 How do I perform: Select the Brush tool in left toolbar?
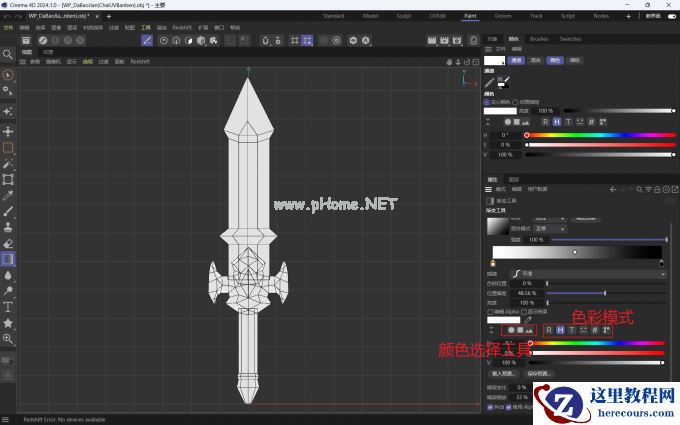pos(8,211)
